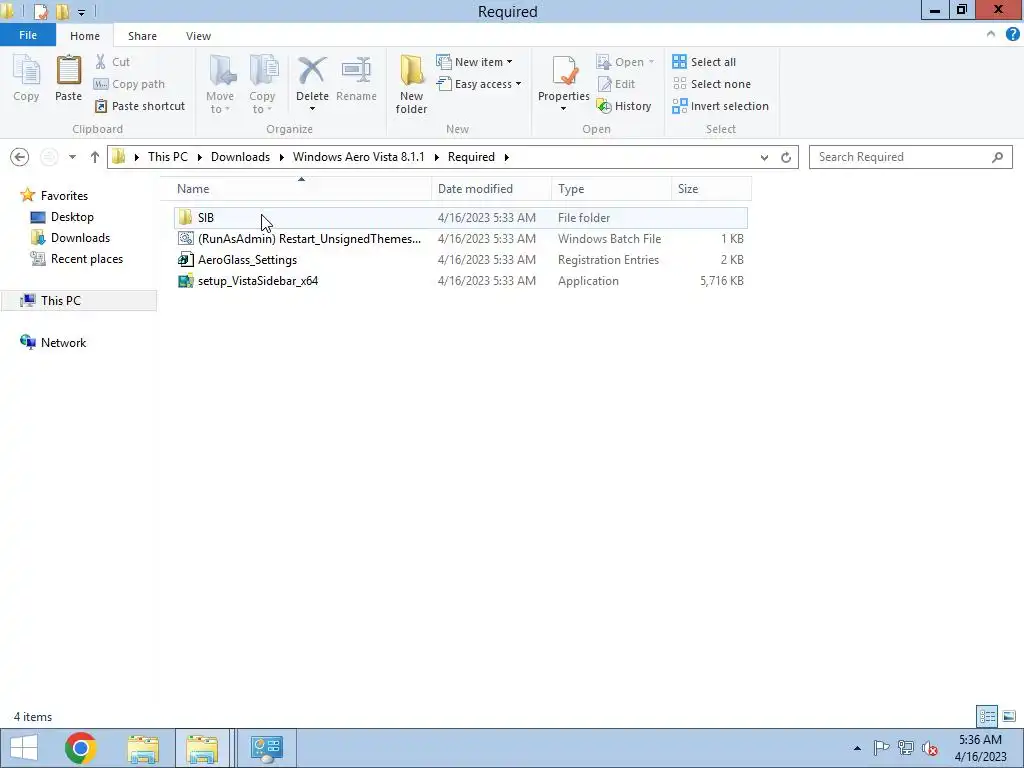Select Network in navigation pane
This screenshot has height=768, width=1024.
tap(54, 342)
